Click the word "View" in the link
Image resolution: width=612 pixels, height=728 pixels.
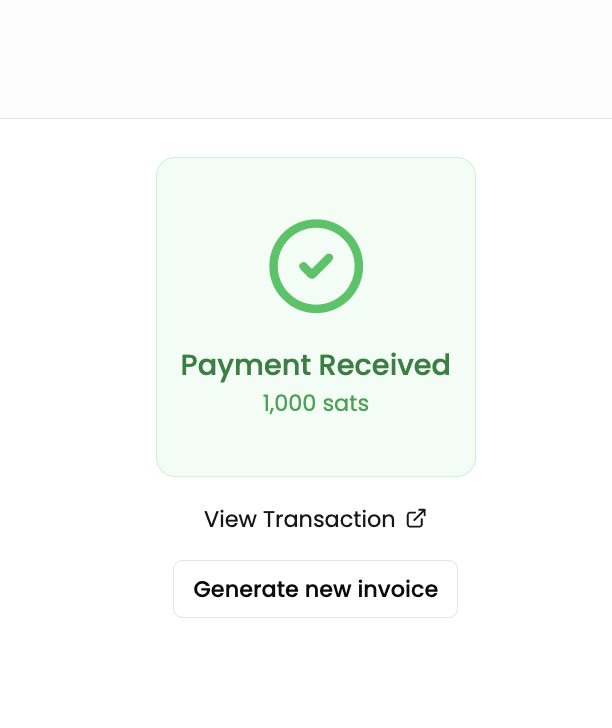(x=230, y=520)
